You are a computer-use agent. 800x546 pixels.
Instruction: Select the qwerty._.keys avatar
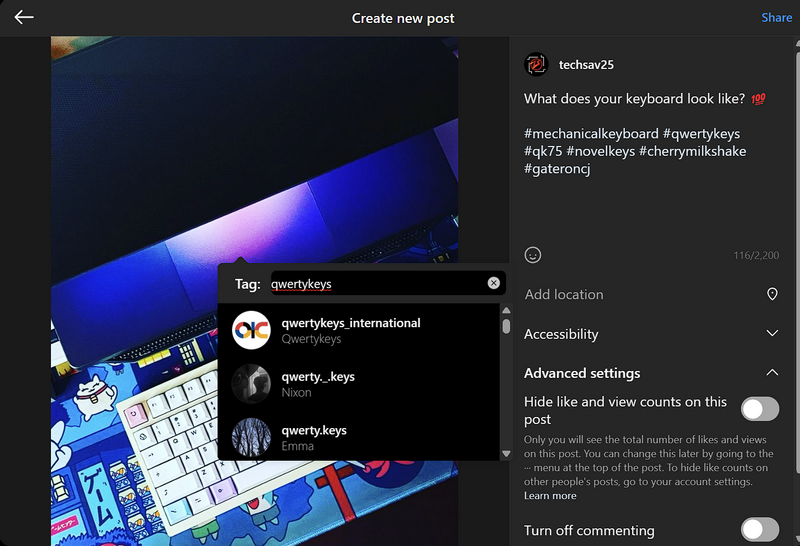coord(251,384)
